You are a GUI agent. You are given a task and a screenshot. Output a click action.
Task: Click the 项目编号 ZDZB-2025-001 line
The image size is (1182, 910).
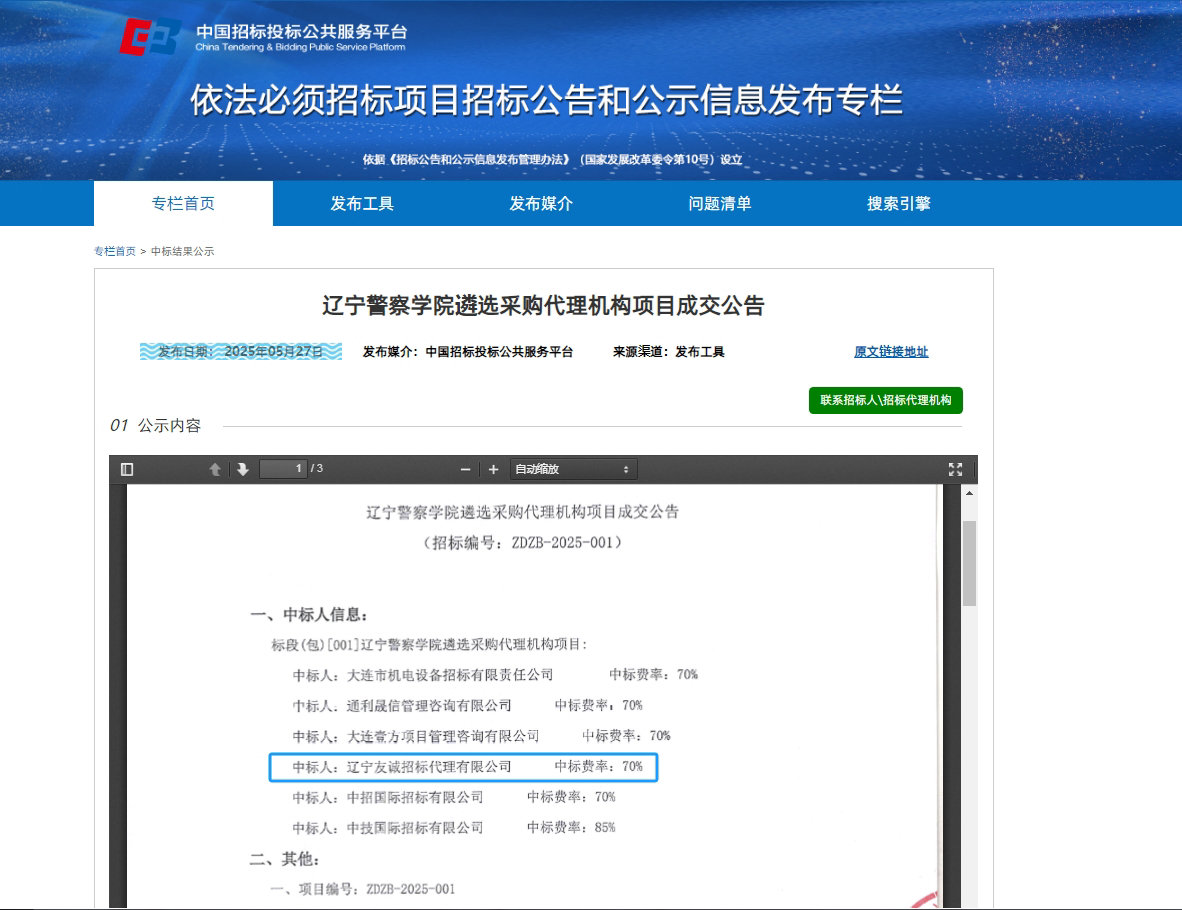(363, 889)
